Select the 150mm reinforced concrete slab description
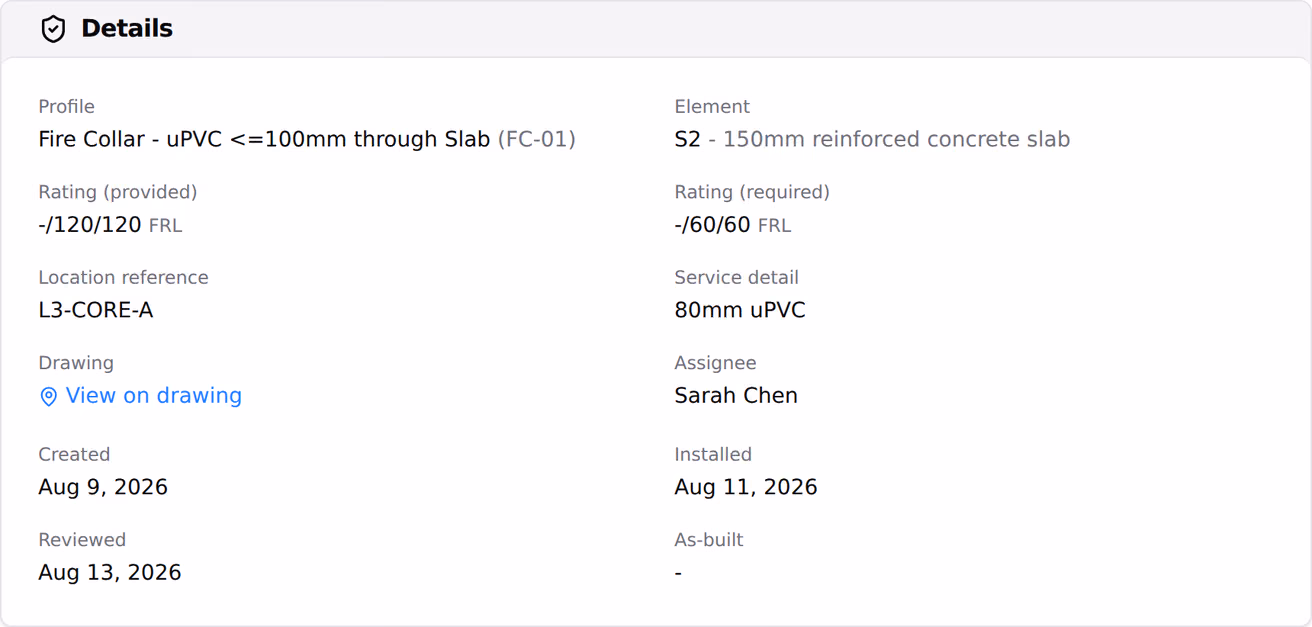The image size is (1312, 627). point(896,139)
